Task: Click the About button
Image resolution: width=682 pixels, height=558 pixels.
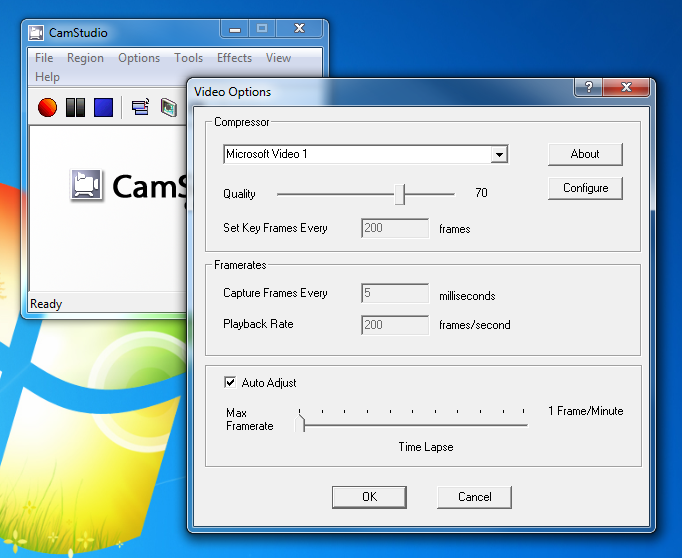Action: [x=585, y=154]
